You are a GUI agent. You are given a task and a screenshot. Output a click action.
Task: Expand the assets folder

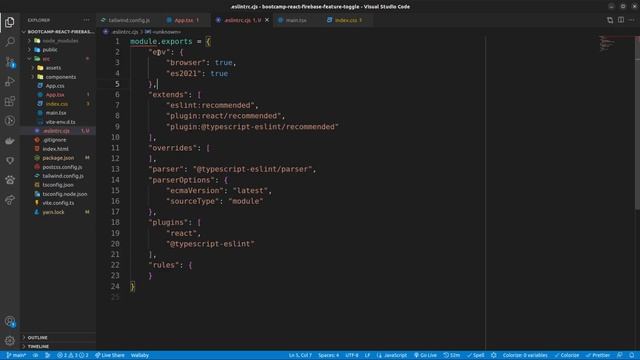tap(59, 68)
